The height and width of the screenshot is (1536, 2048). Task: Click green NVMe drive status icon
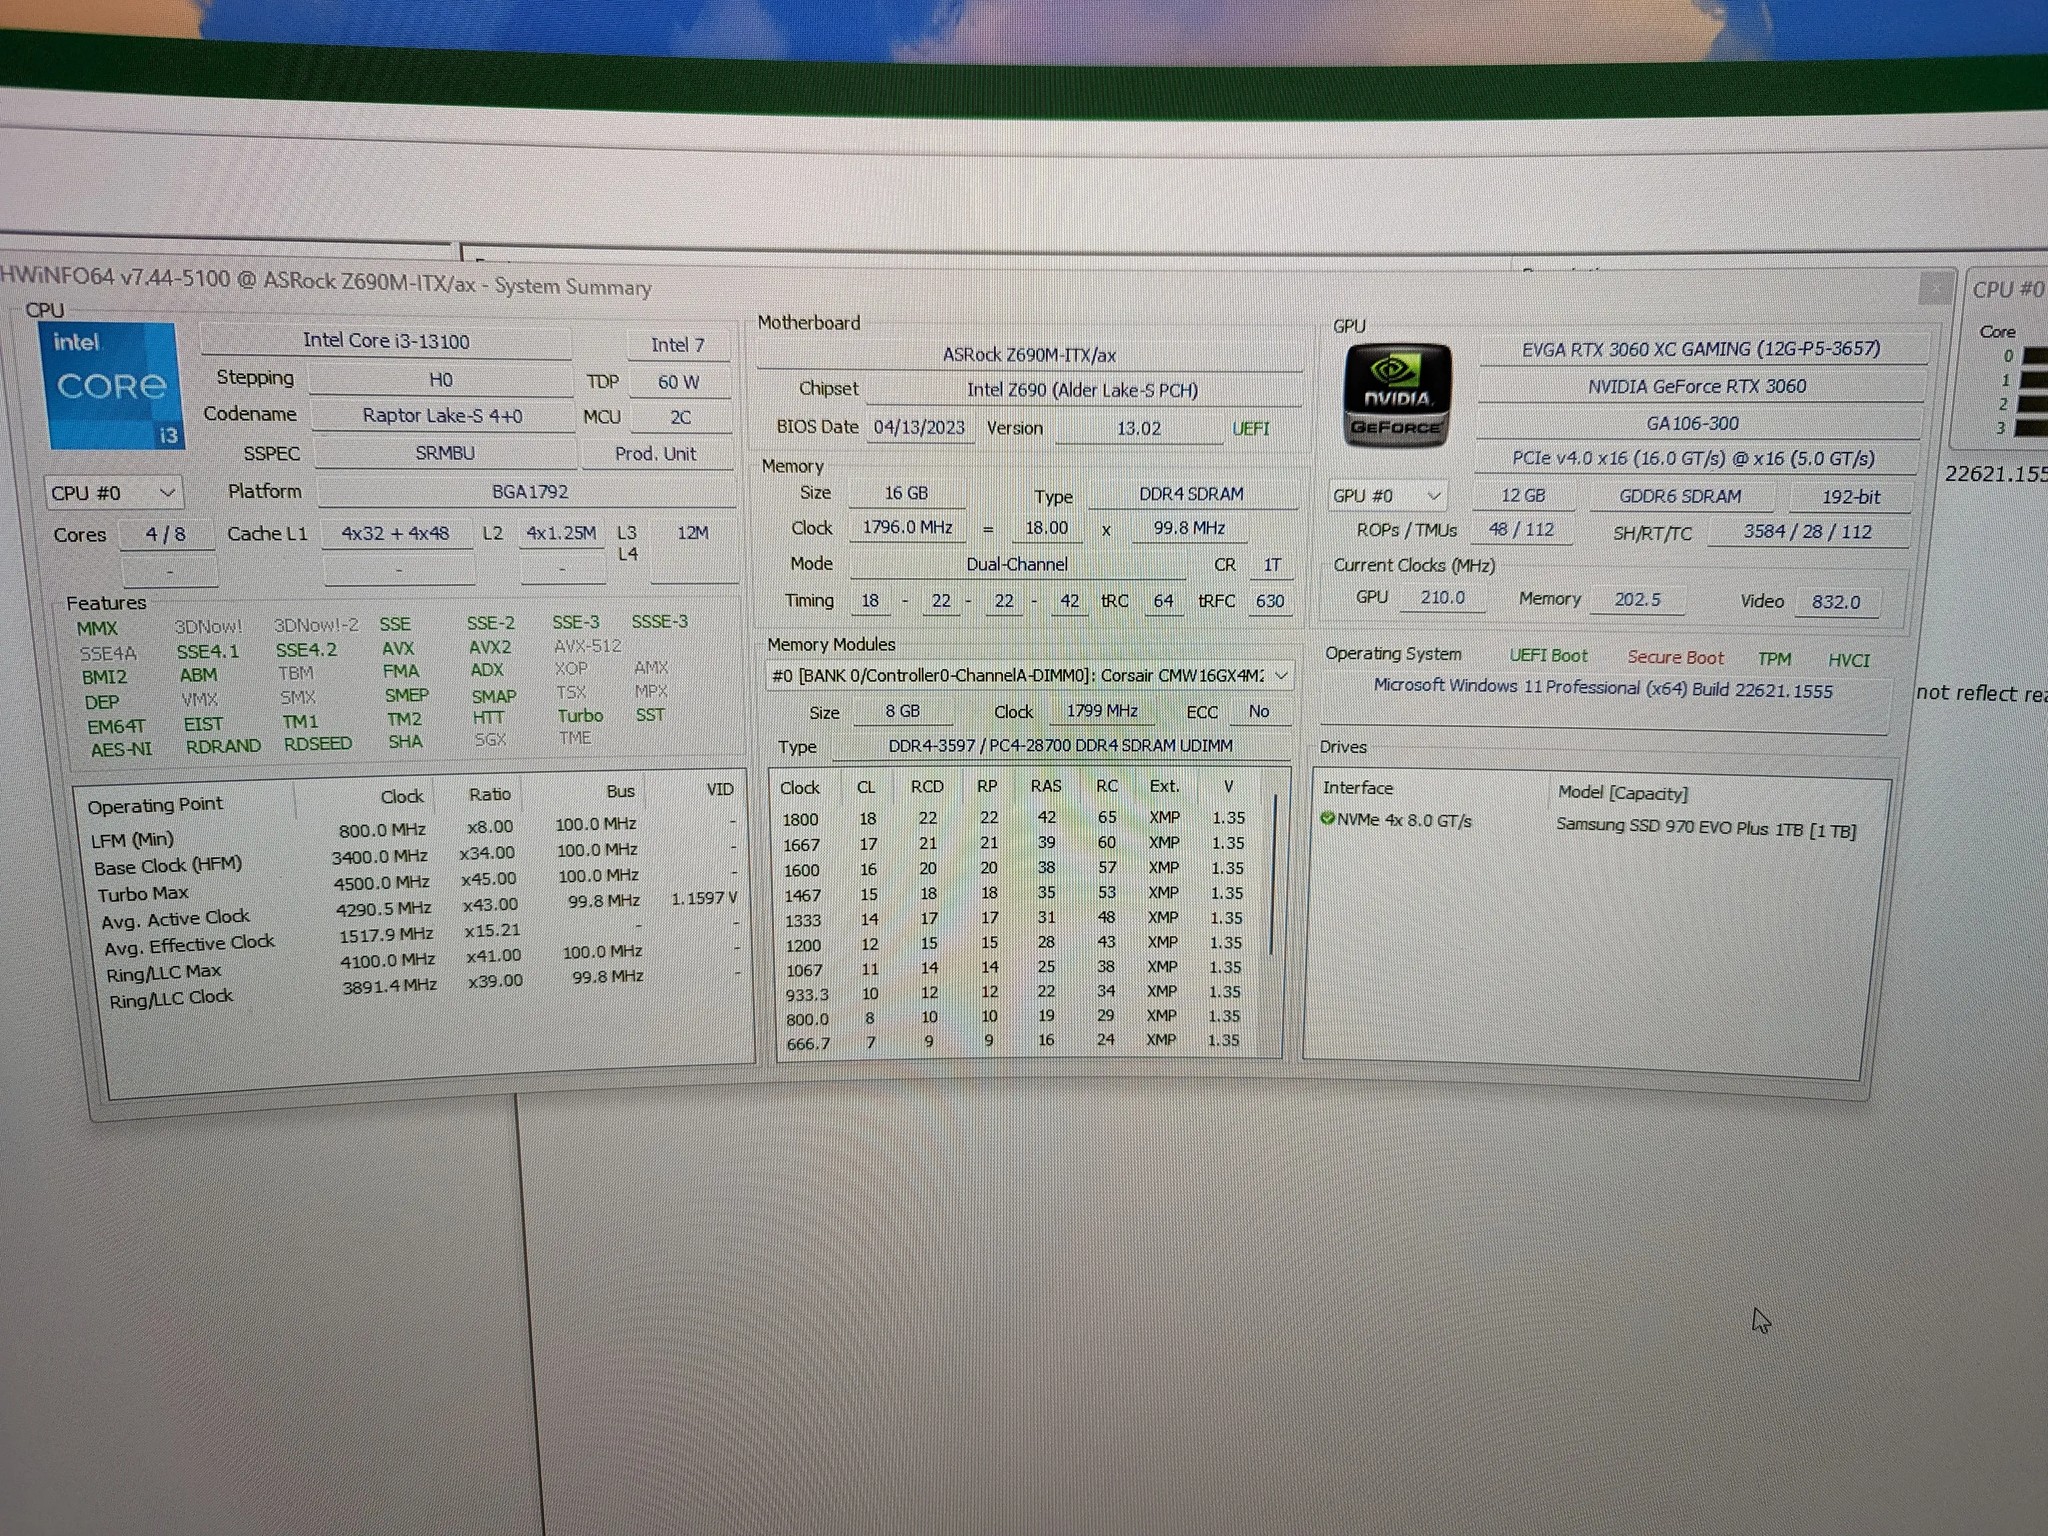pos(1328,818)
